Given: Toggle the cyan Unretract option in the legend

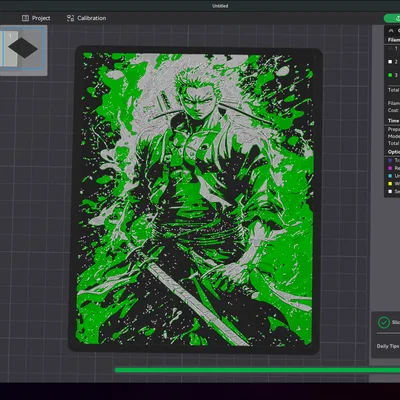Looking at the screenshot, I should click(x=390, y=176).
